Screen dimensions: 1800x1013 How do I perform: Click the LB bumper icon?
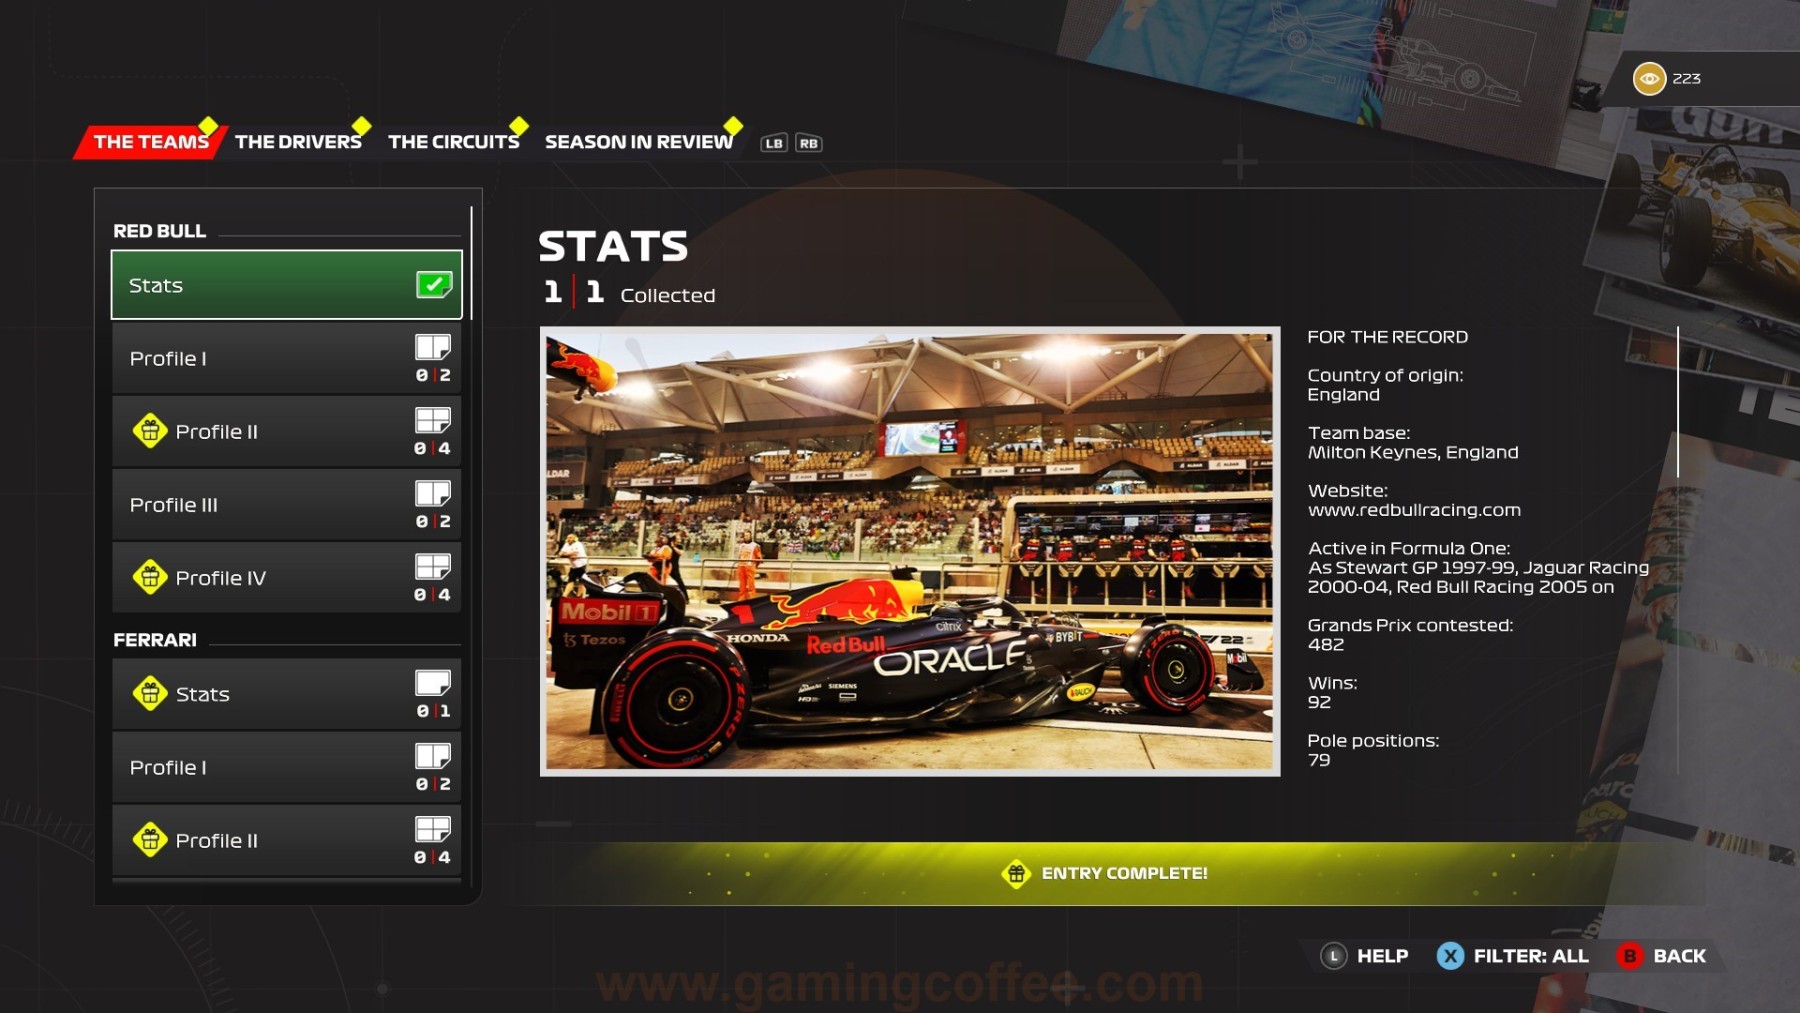pos(774,143)
